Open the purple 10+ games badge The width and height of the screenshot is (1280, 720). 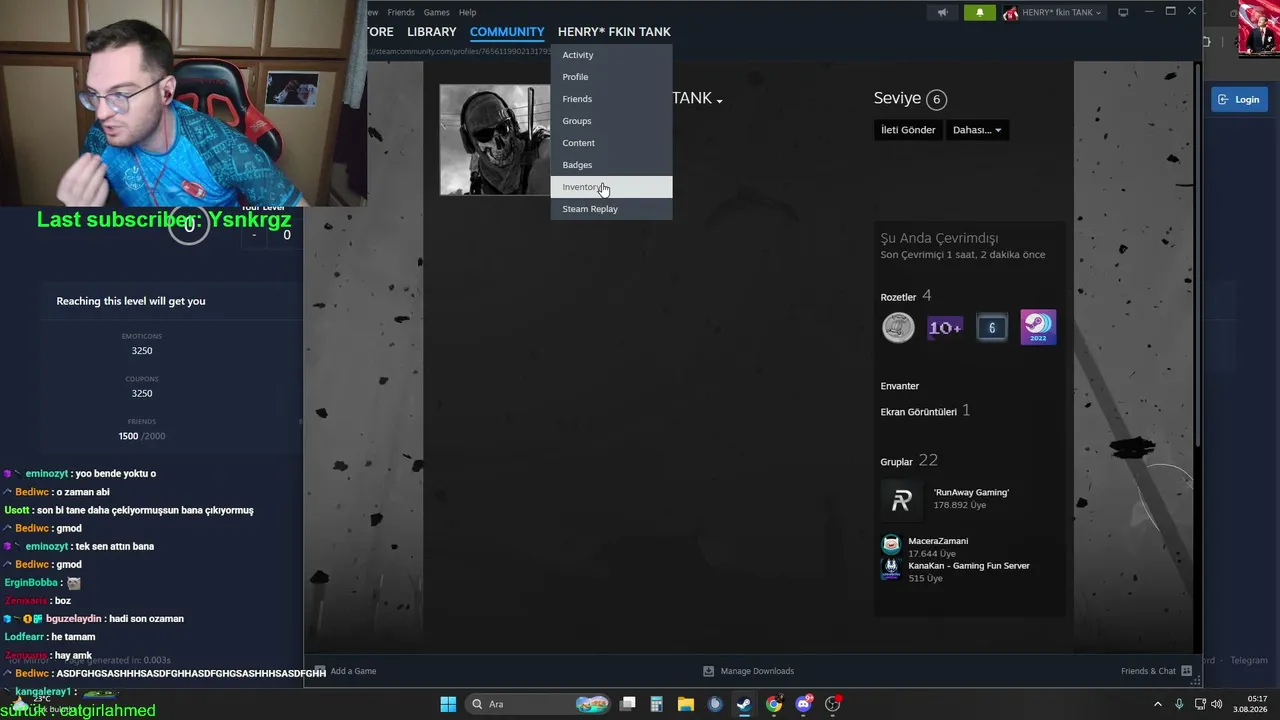pyautogui.click(x=945, y=327)
